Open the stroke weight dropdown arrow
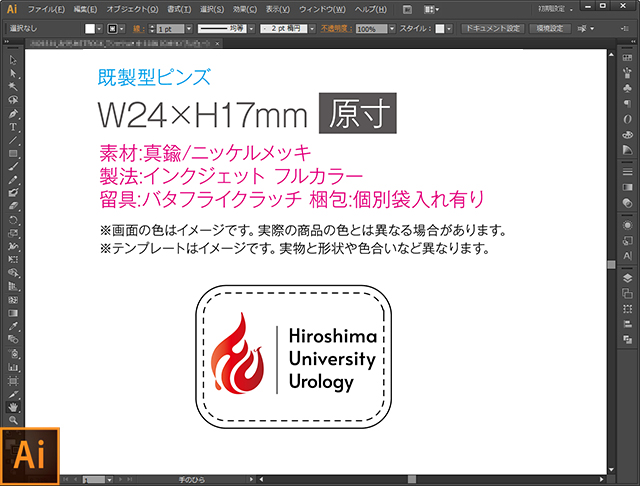This screenshot has width=640, height=486. tap(189, 29)
